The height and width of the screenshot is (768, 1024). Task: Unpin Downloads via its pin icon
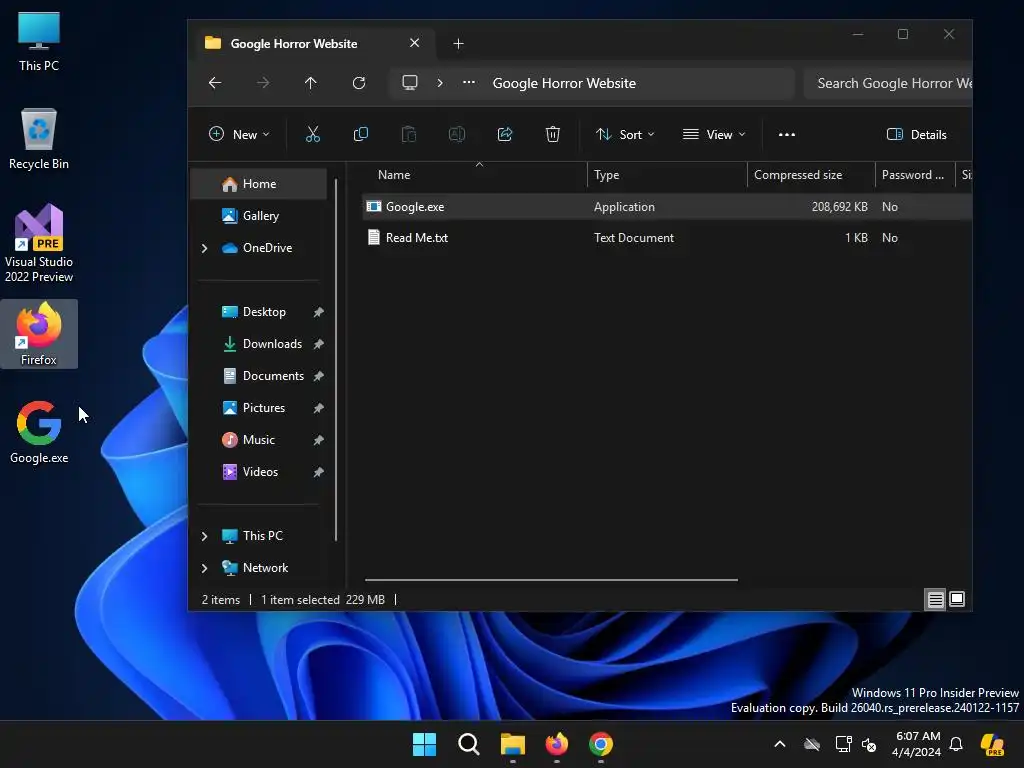pos(319,344)
